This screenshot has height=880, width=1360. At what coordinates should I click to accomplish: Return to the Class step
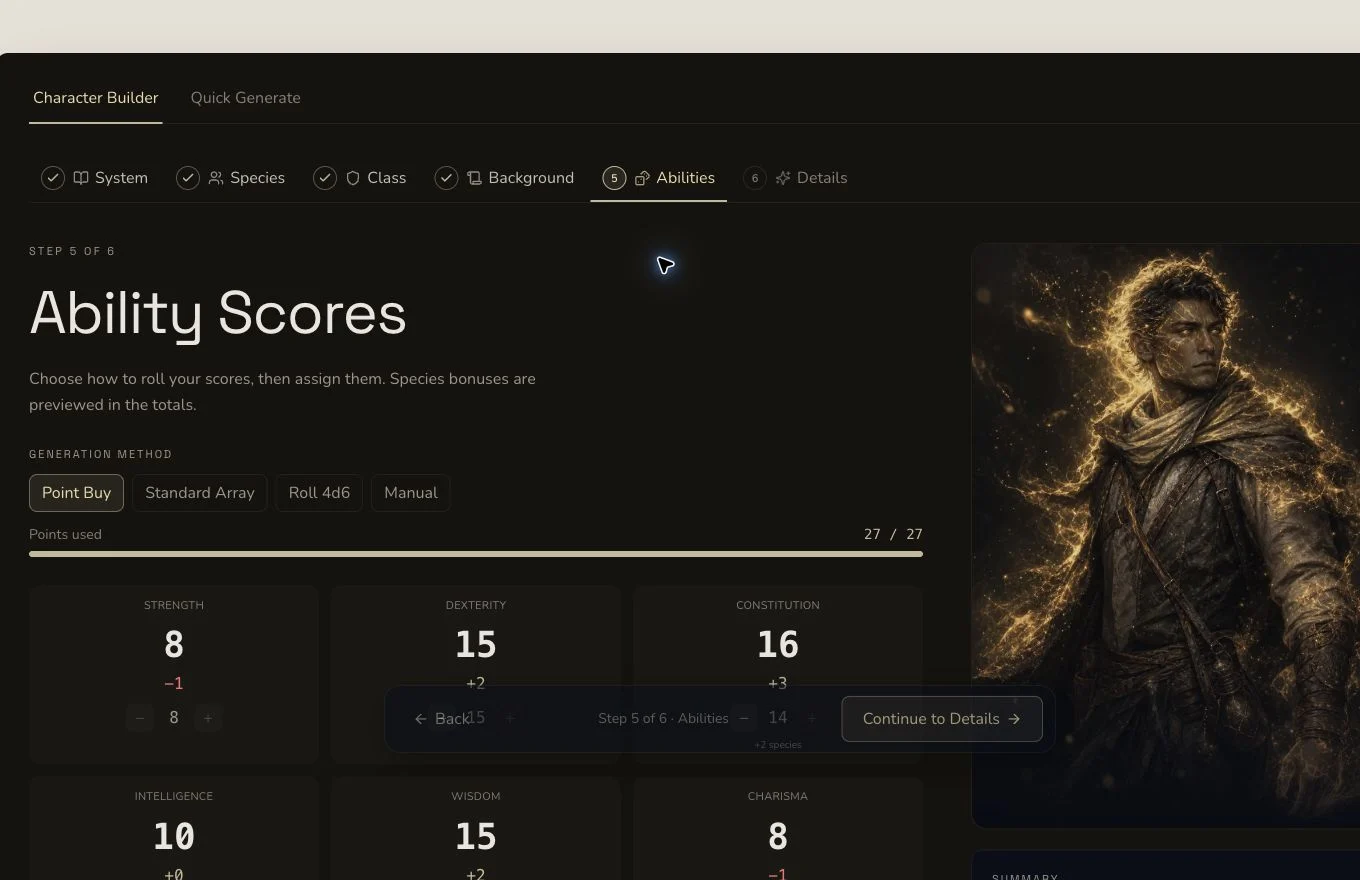[360, 178]
